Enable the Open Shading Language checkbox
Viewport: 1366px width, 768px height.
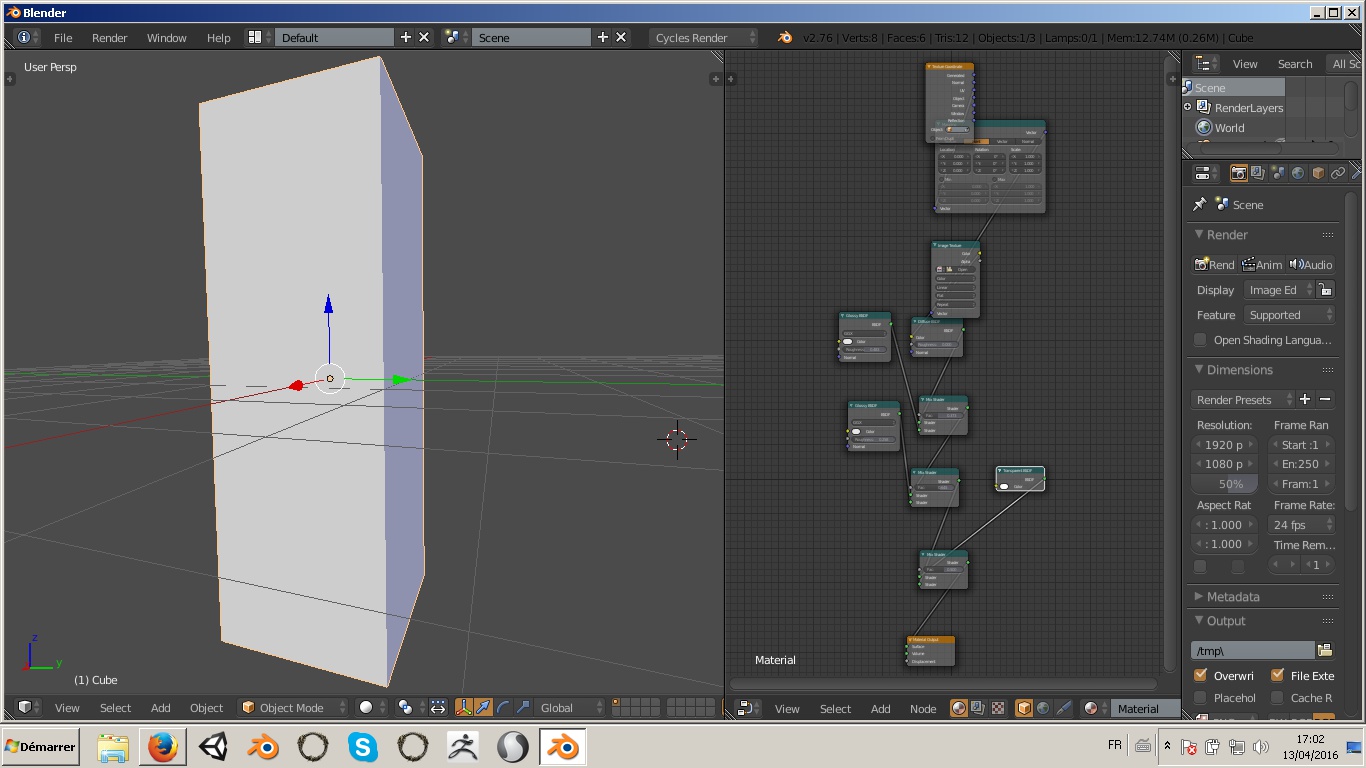[1201, 340]
